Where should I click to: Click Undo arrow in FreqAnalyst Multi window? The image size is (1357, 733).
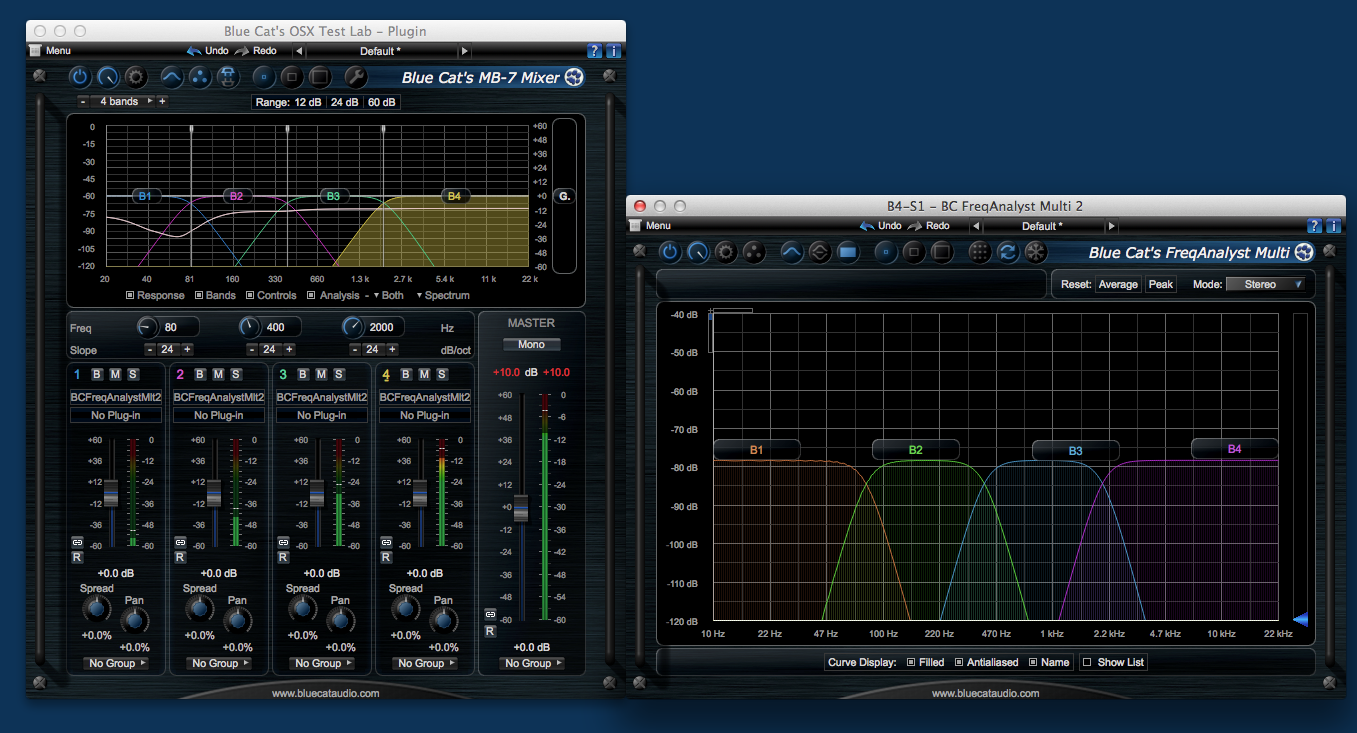coord(867,226)
